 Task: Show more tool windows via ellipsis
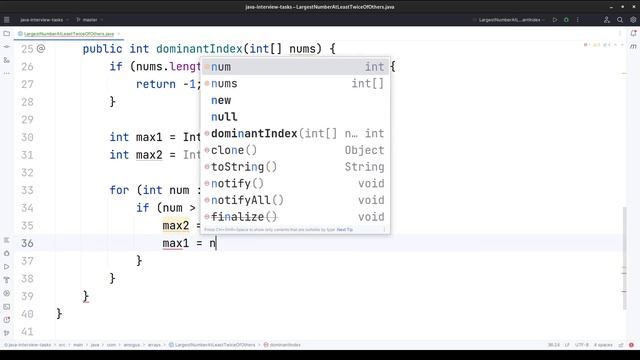pos(7,73)
